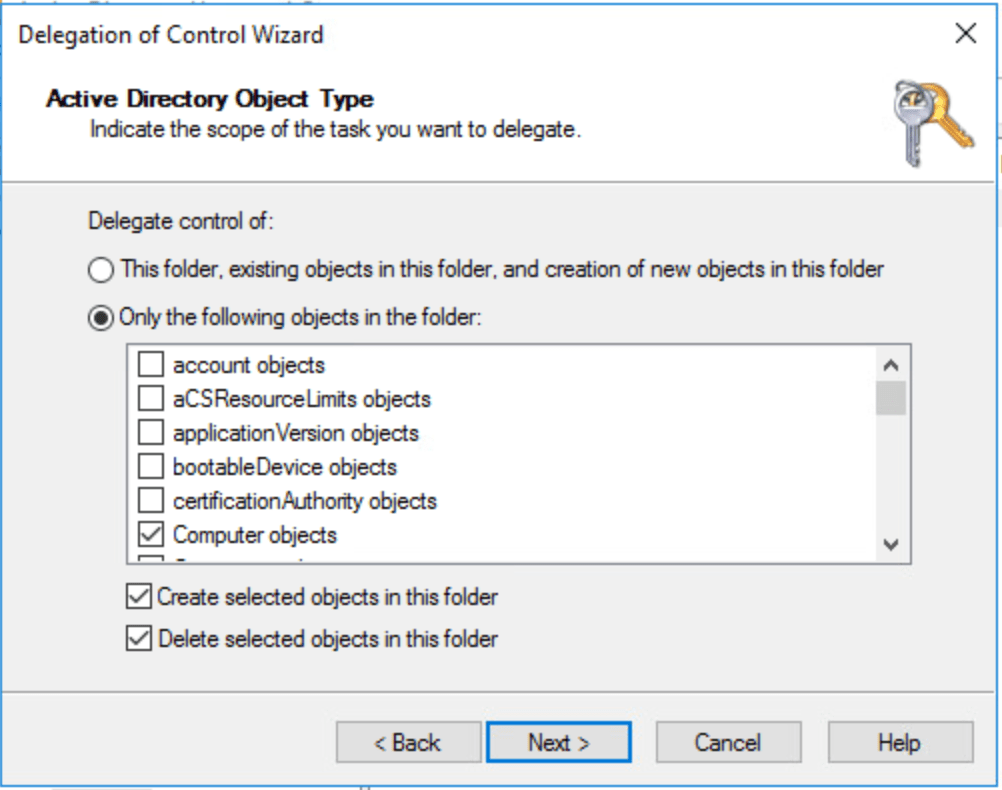Select 'This folder, existing objects' radio option

point(102,269)
